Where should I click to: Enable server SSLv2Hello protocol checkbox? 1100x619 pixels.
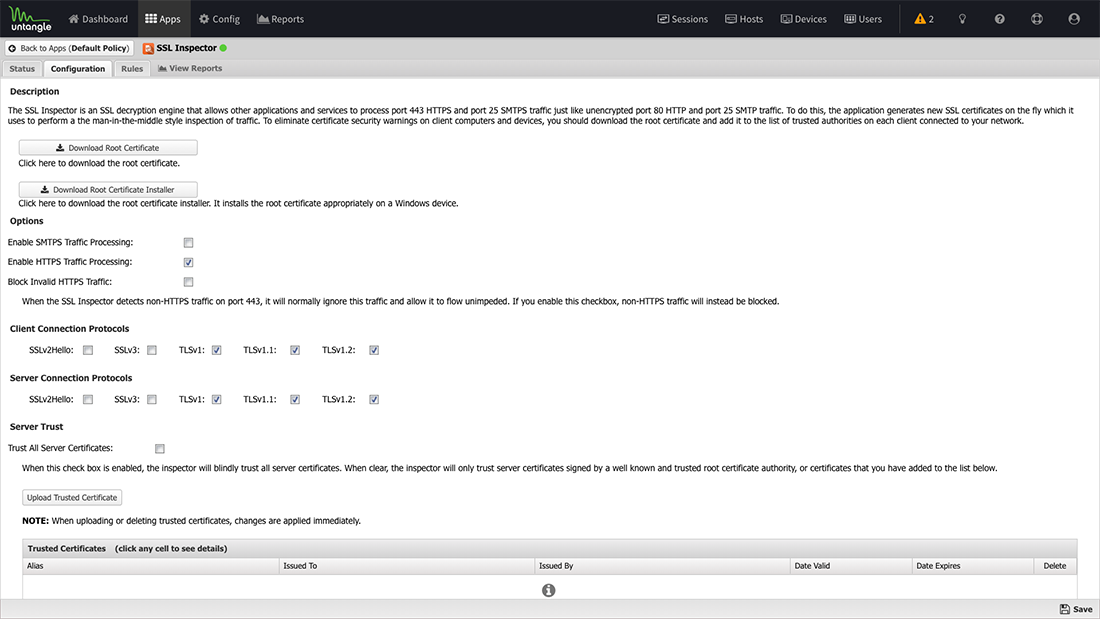88,399
